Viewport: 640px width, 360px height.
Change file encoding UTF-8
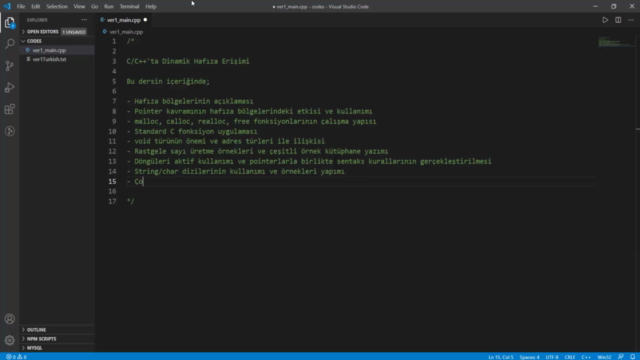(x=552, y=357)
